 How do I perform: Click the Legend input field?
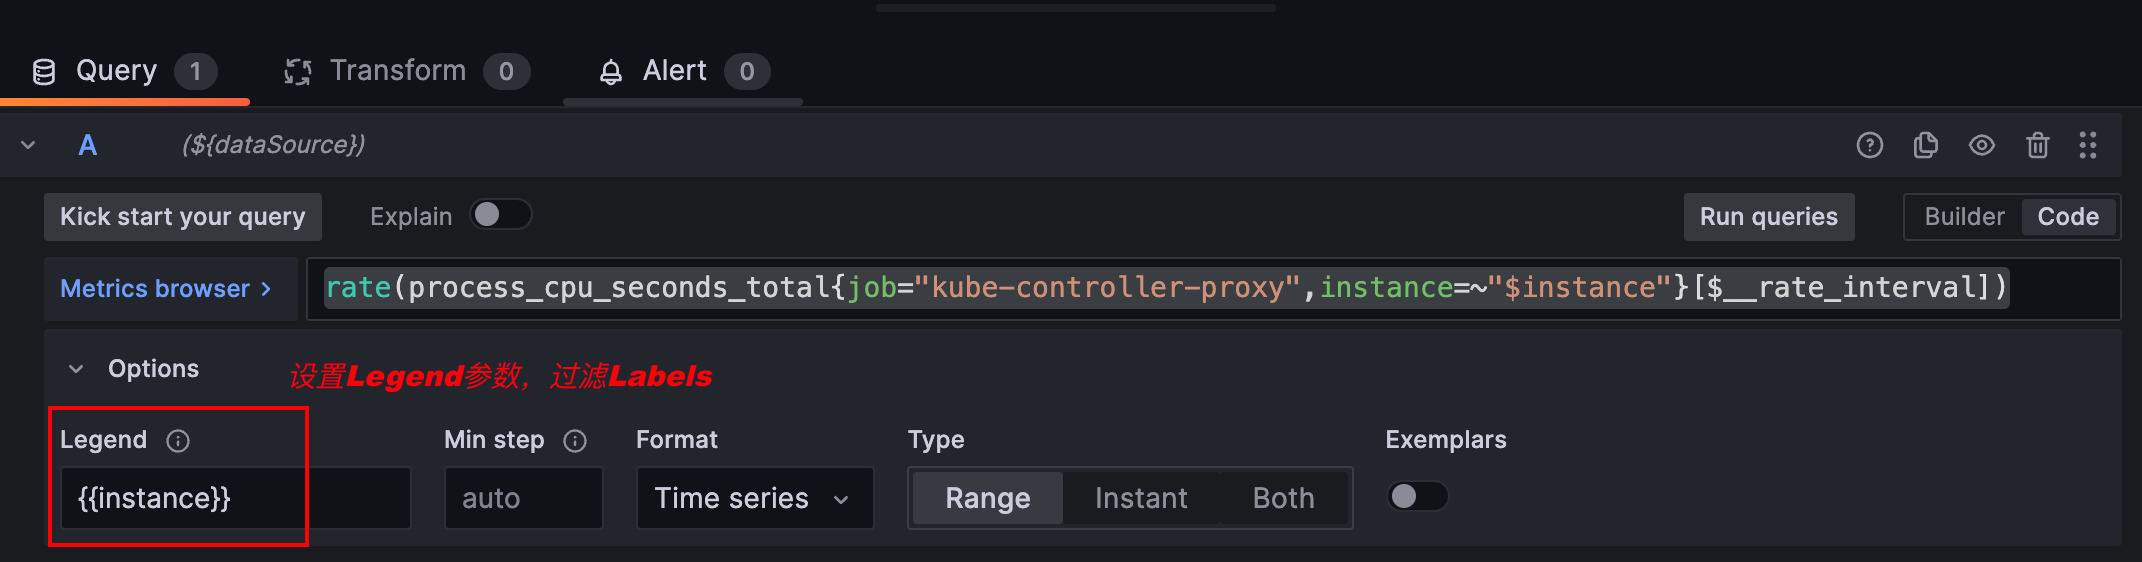point(234,498)
